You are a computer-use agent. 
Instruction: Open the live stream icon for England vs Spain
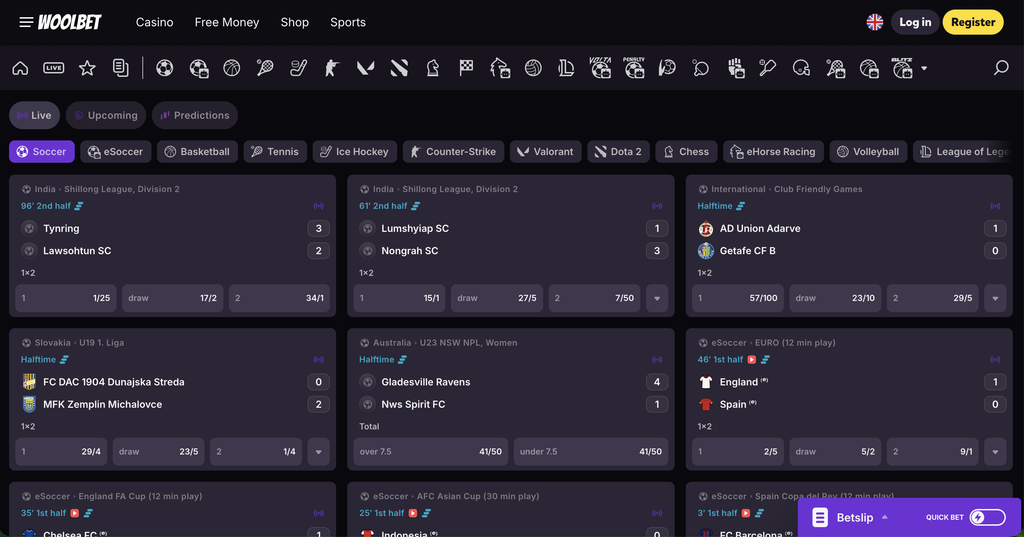click(x=752, y=359)
